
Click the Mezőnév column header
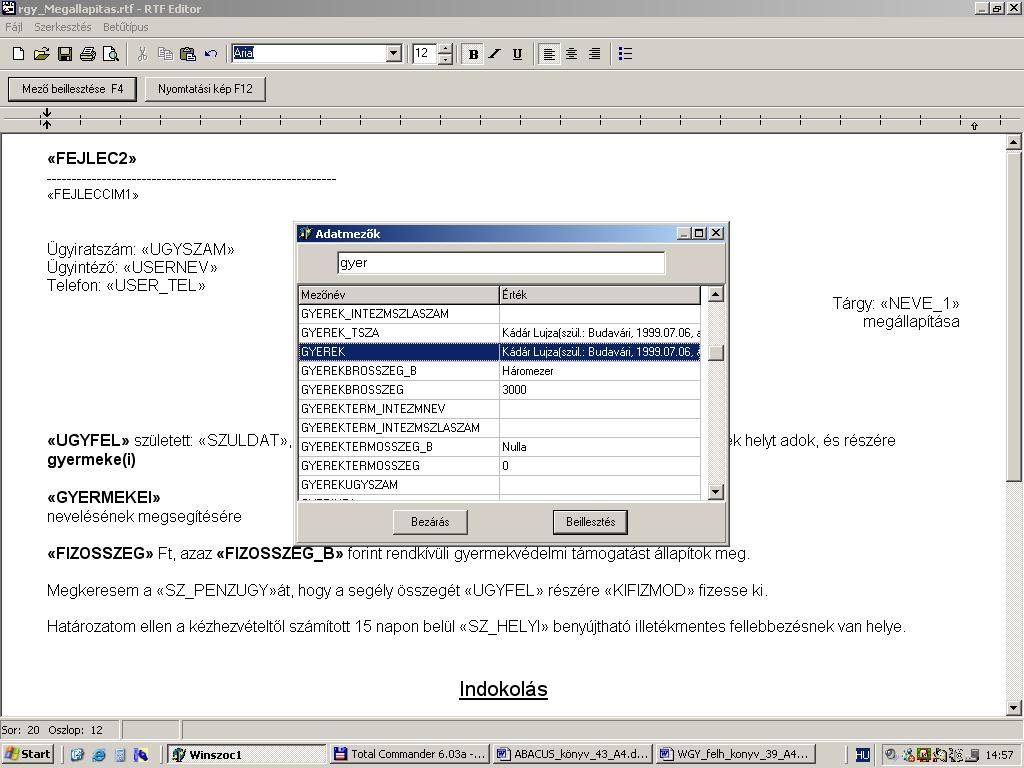pos(399,295)
